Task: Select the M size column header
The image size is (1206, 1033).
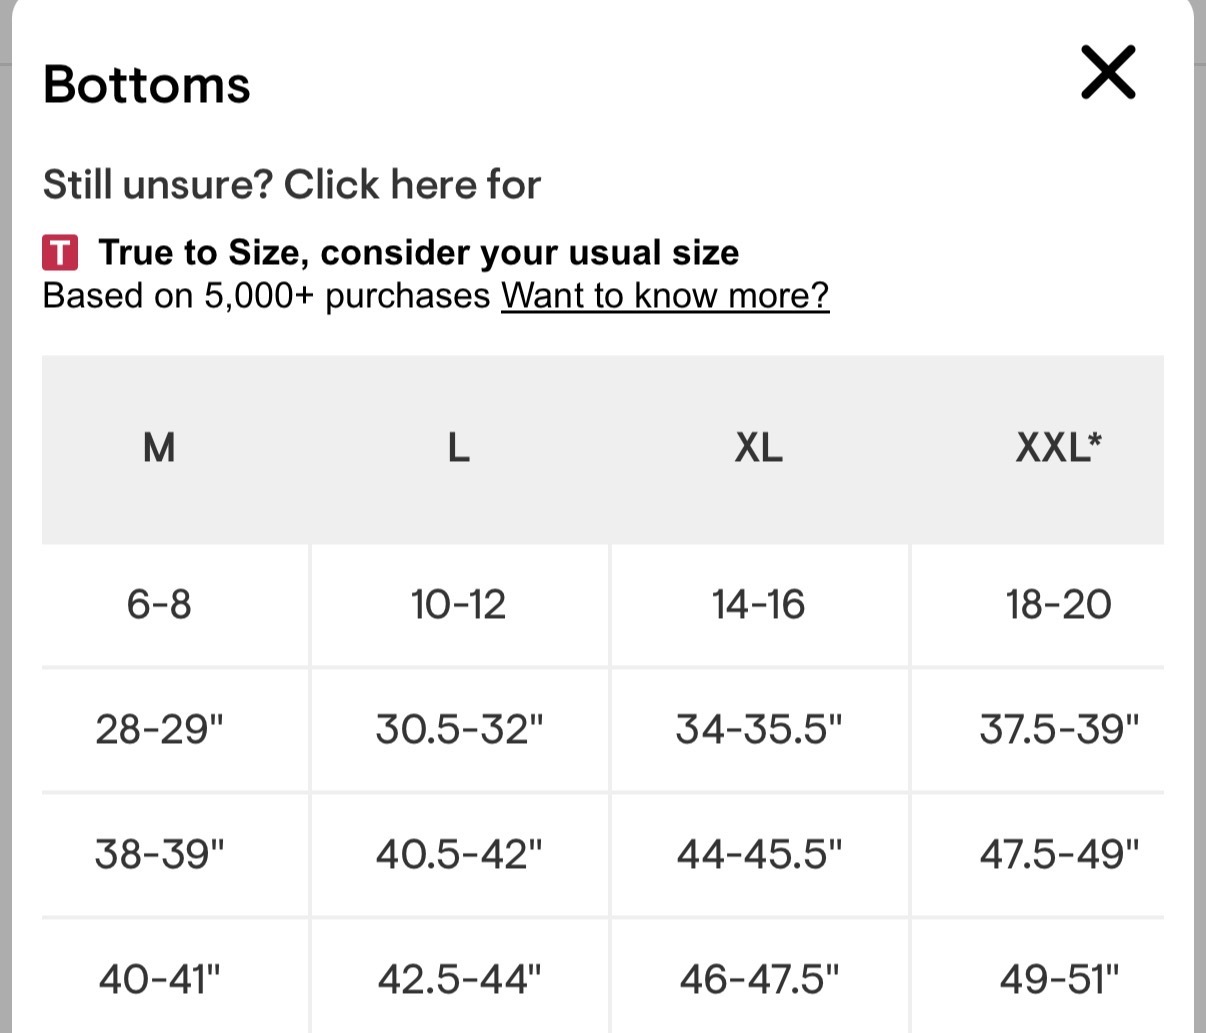Action: (x=159, y=448)
